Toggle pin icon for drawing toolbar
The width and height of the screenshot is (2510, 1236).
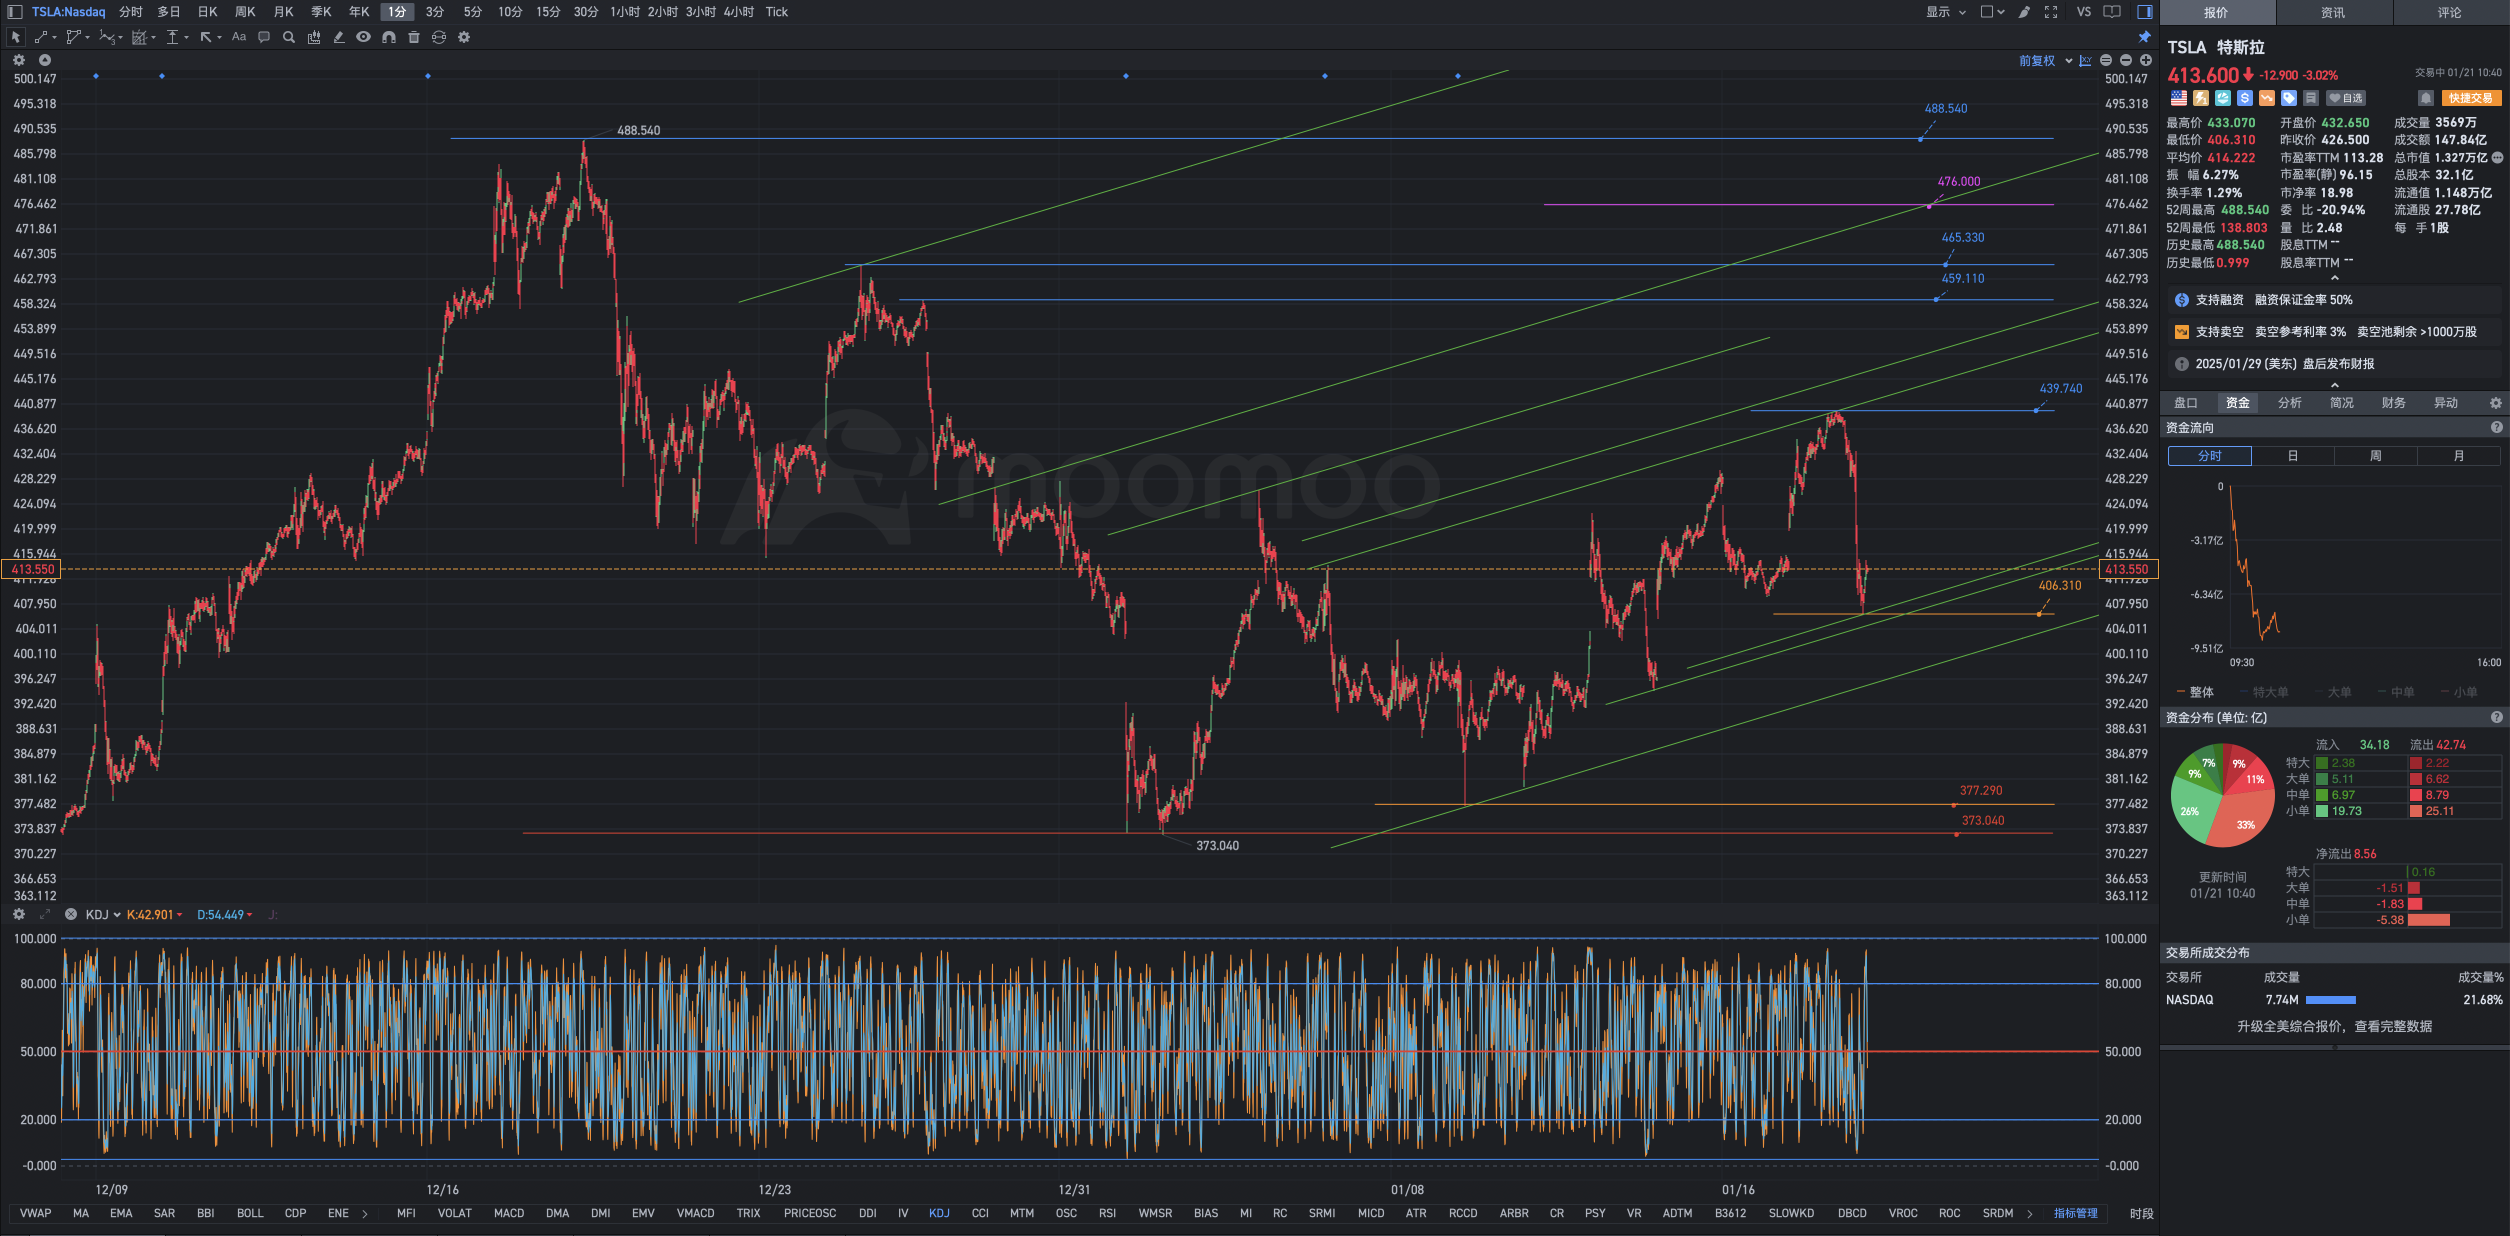point(2144,37)
